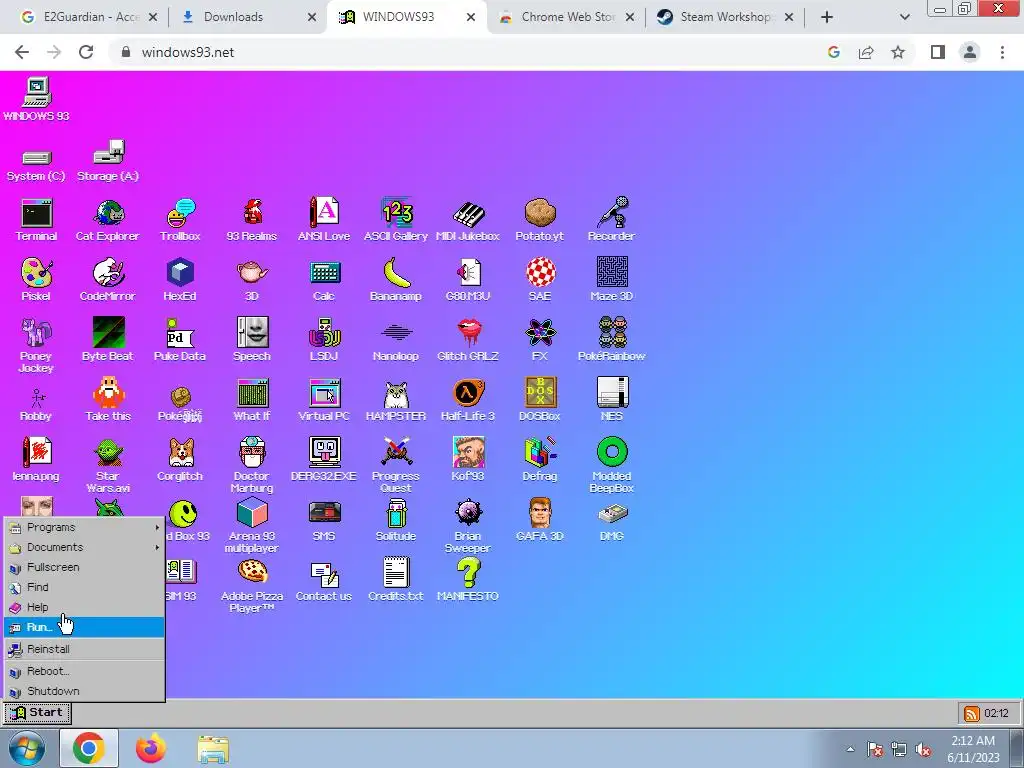Choose Shutdown from the Start menu
The height and width of the screenshot is (768, 1024).
click(84, 691)
